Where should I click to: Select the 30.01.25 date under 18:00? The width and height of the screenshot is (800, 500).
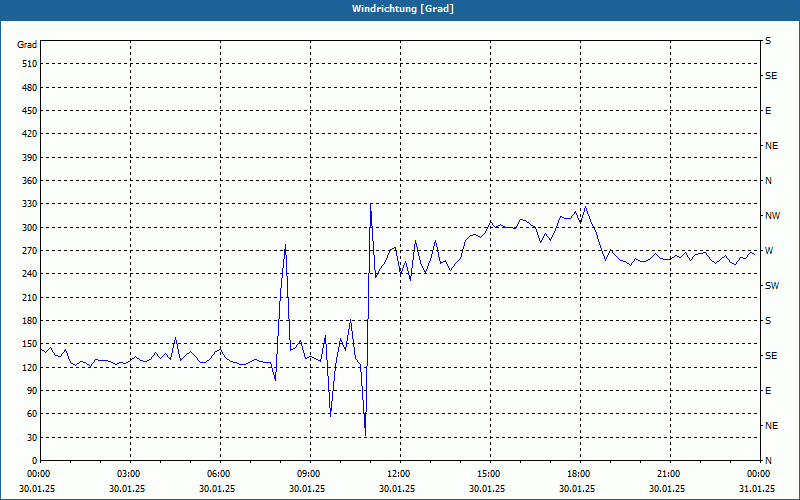577,488
